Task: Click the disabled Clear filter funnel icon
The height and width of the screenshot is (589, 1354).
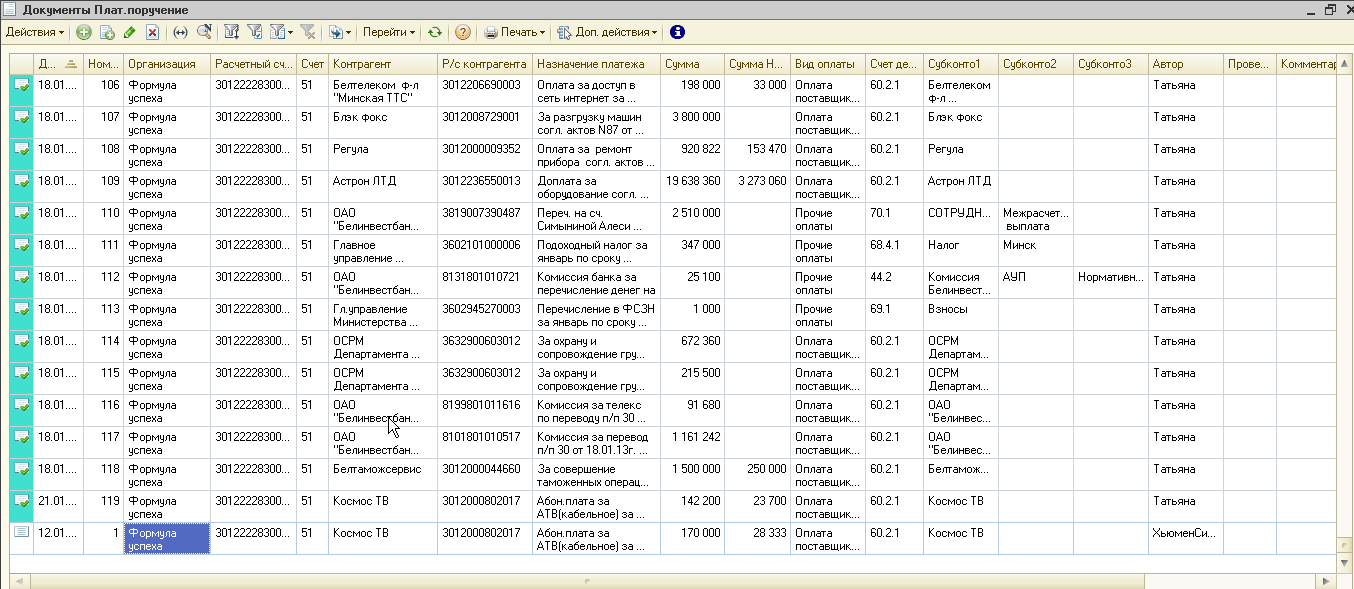Action: click(307, 32)
